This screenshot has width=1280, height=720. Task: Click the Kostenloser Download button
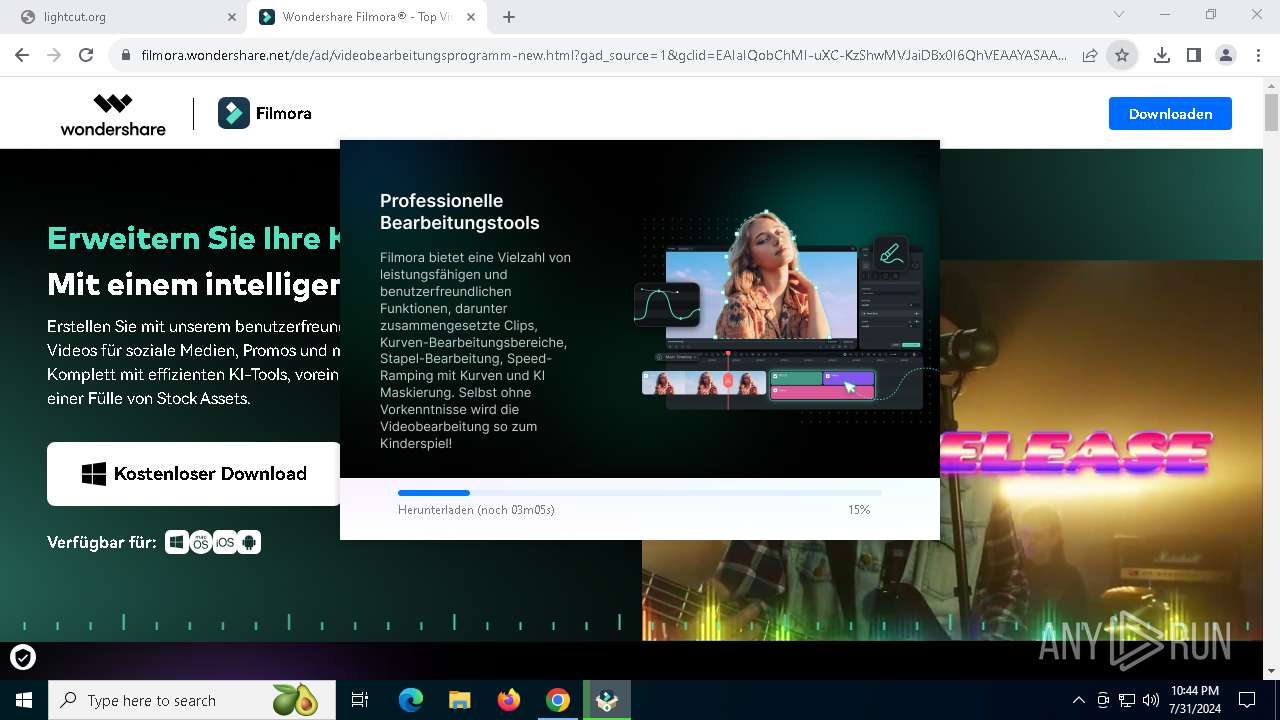194,474
